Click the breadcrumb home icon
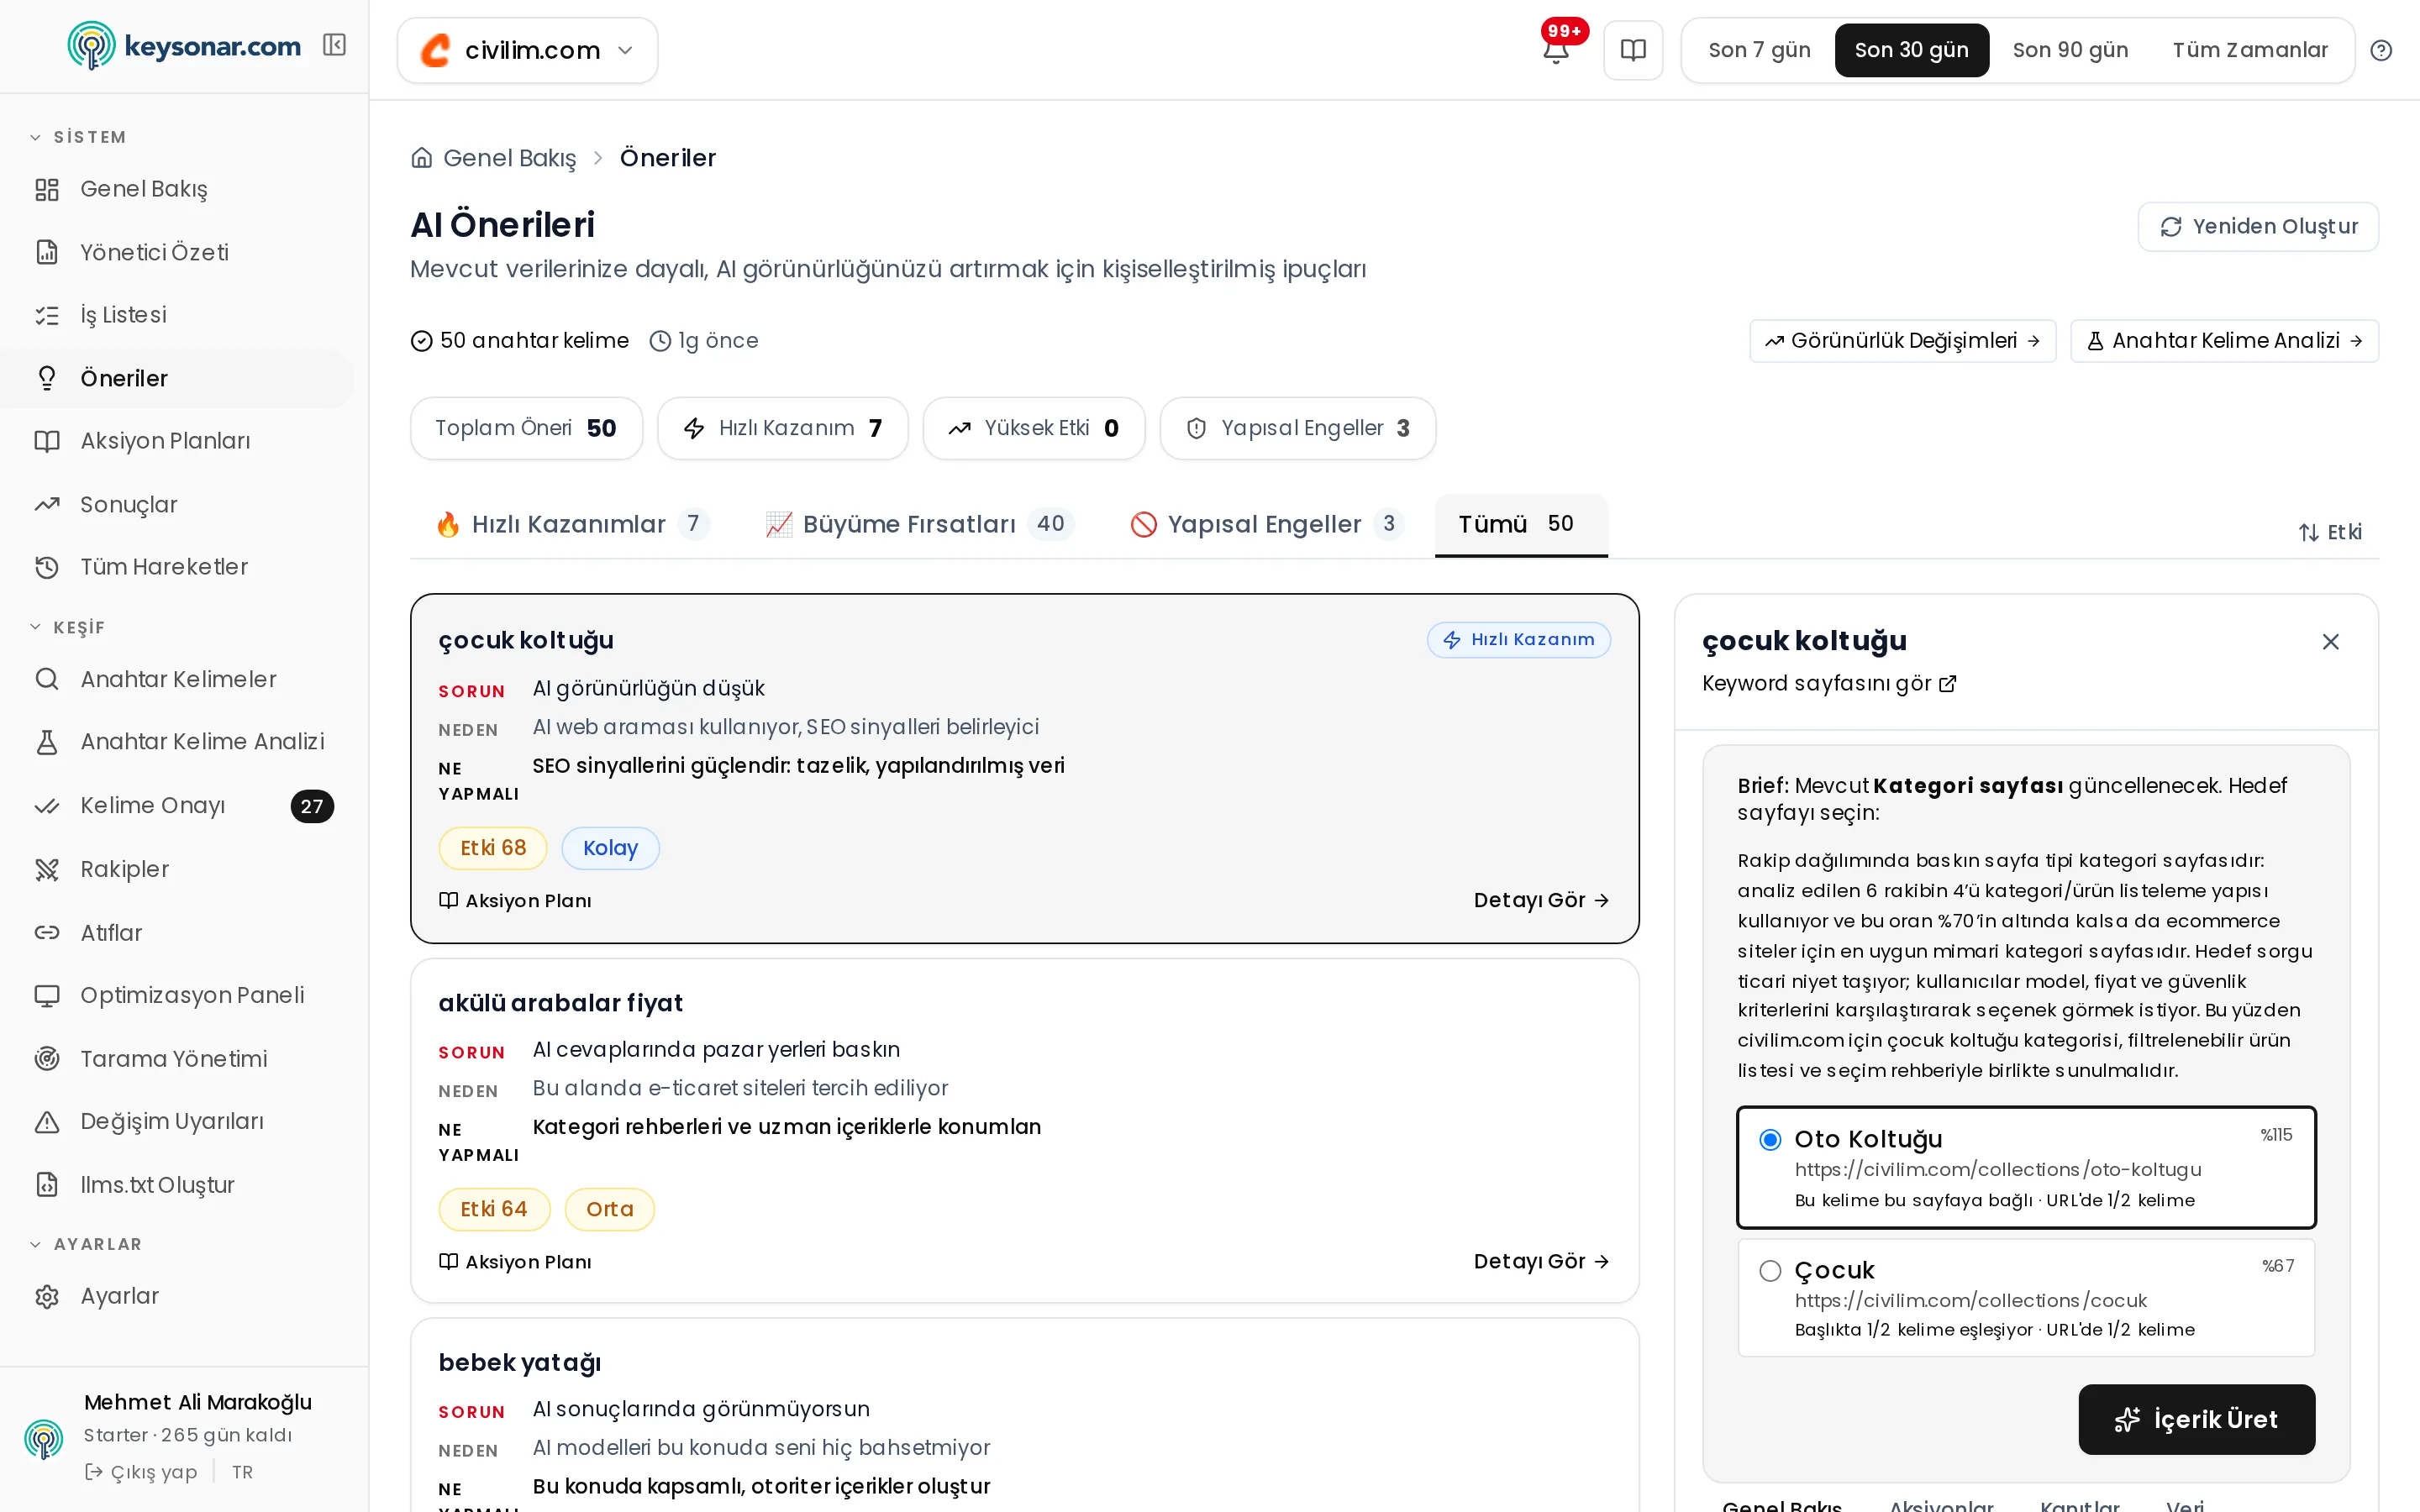This screenshot has height=1512, width=2420. 422,158
